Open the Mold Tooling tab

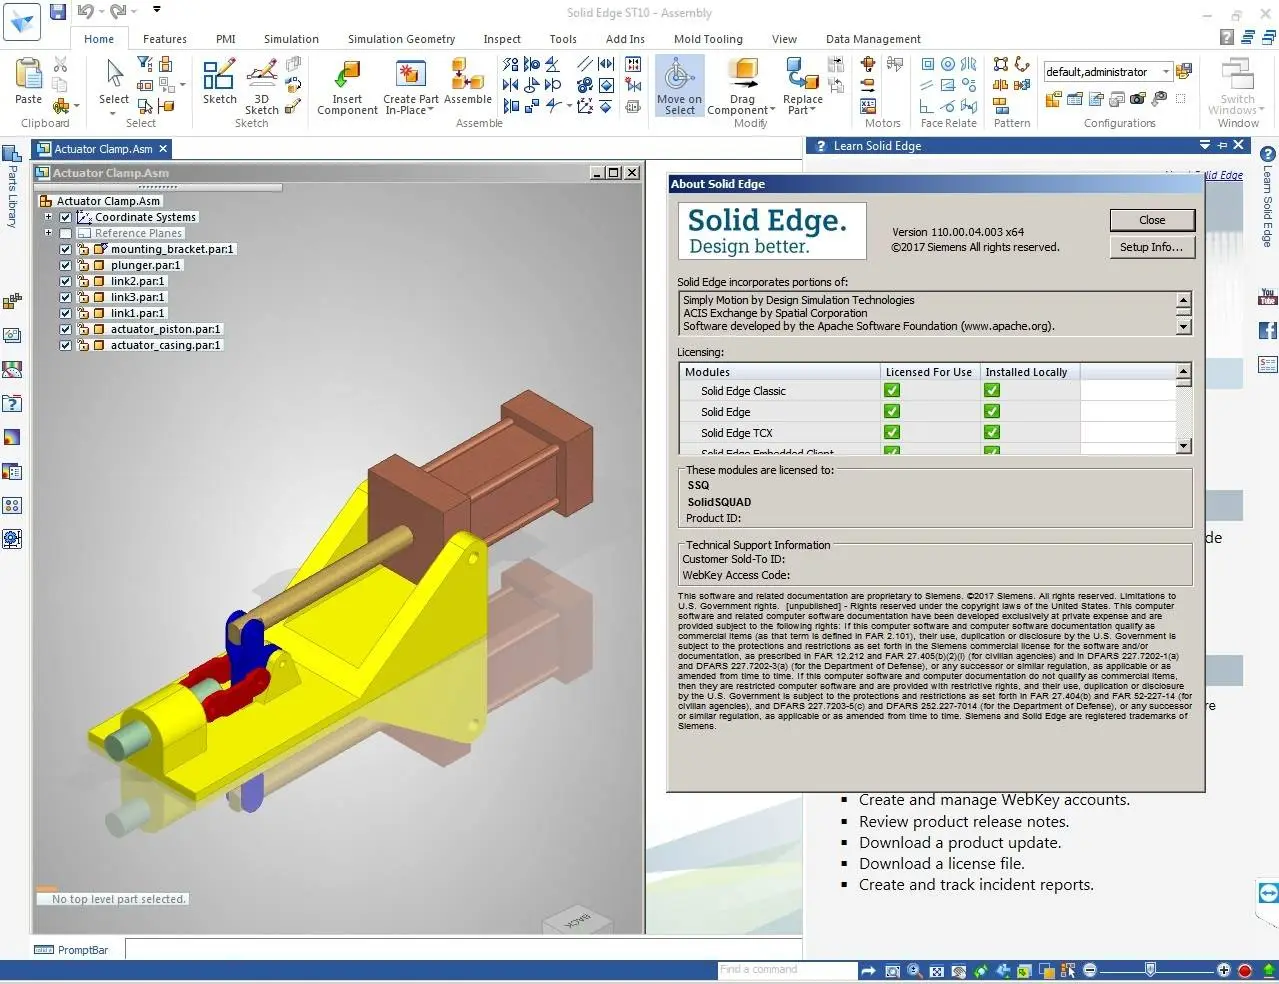tap(708, 39)
